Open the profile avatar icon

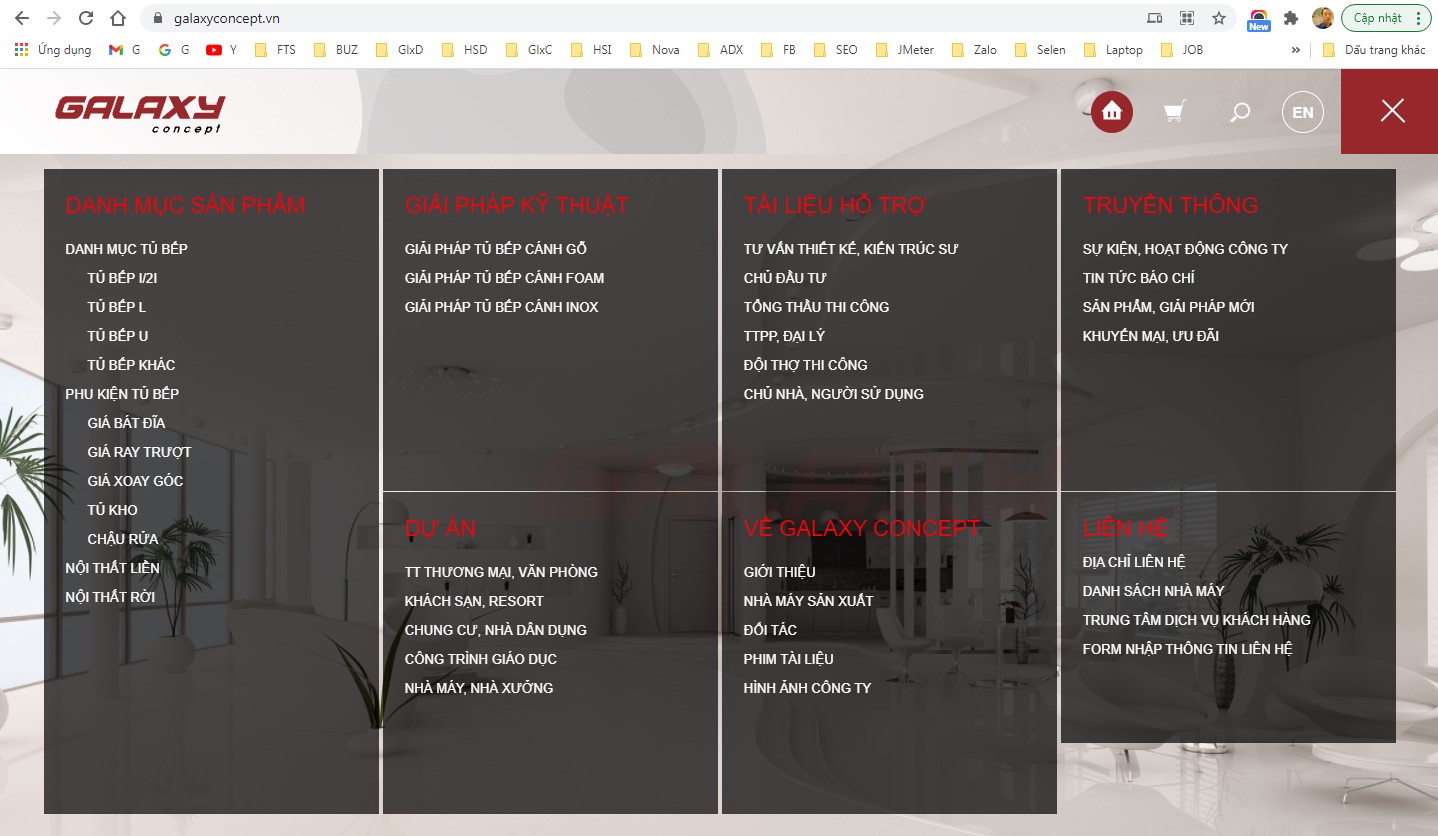pyautogui.click(x=1323, y=18)
